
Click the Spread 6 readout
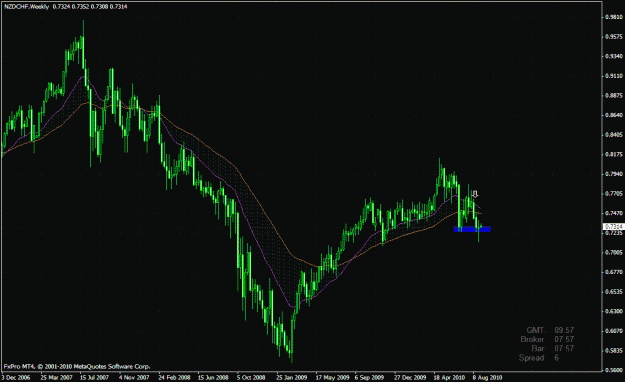tap(539, 358)
